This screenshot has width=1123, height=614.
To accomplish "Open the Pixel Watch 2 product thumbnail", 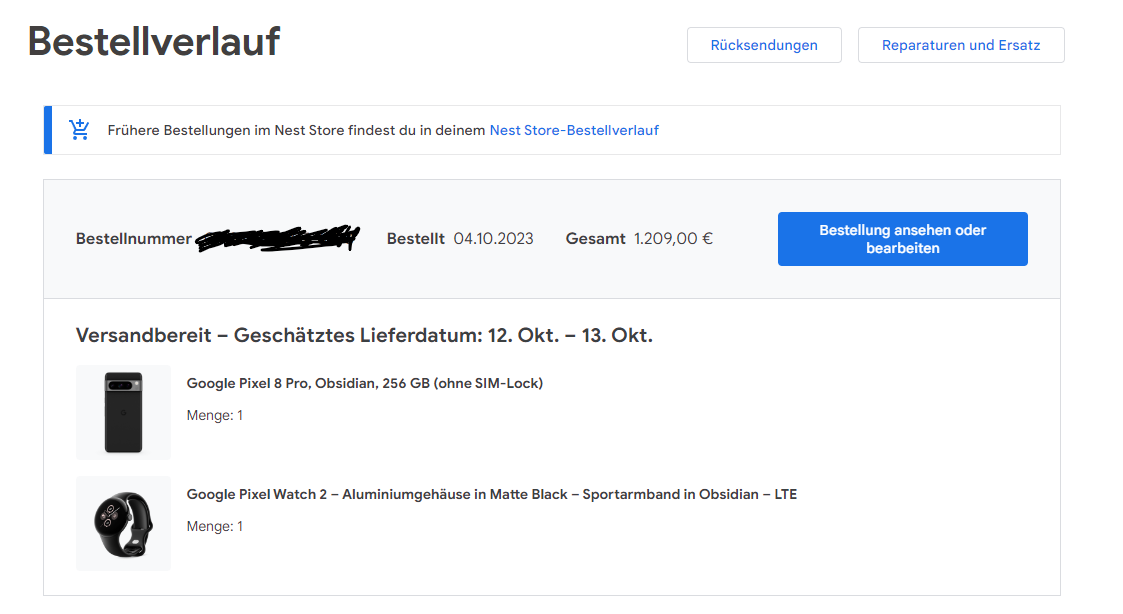I will click(x=123, y=524).
